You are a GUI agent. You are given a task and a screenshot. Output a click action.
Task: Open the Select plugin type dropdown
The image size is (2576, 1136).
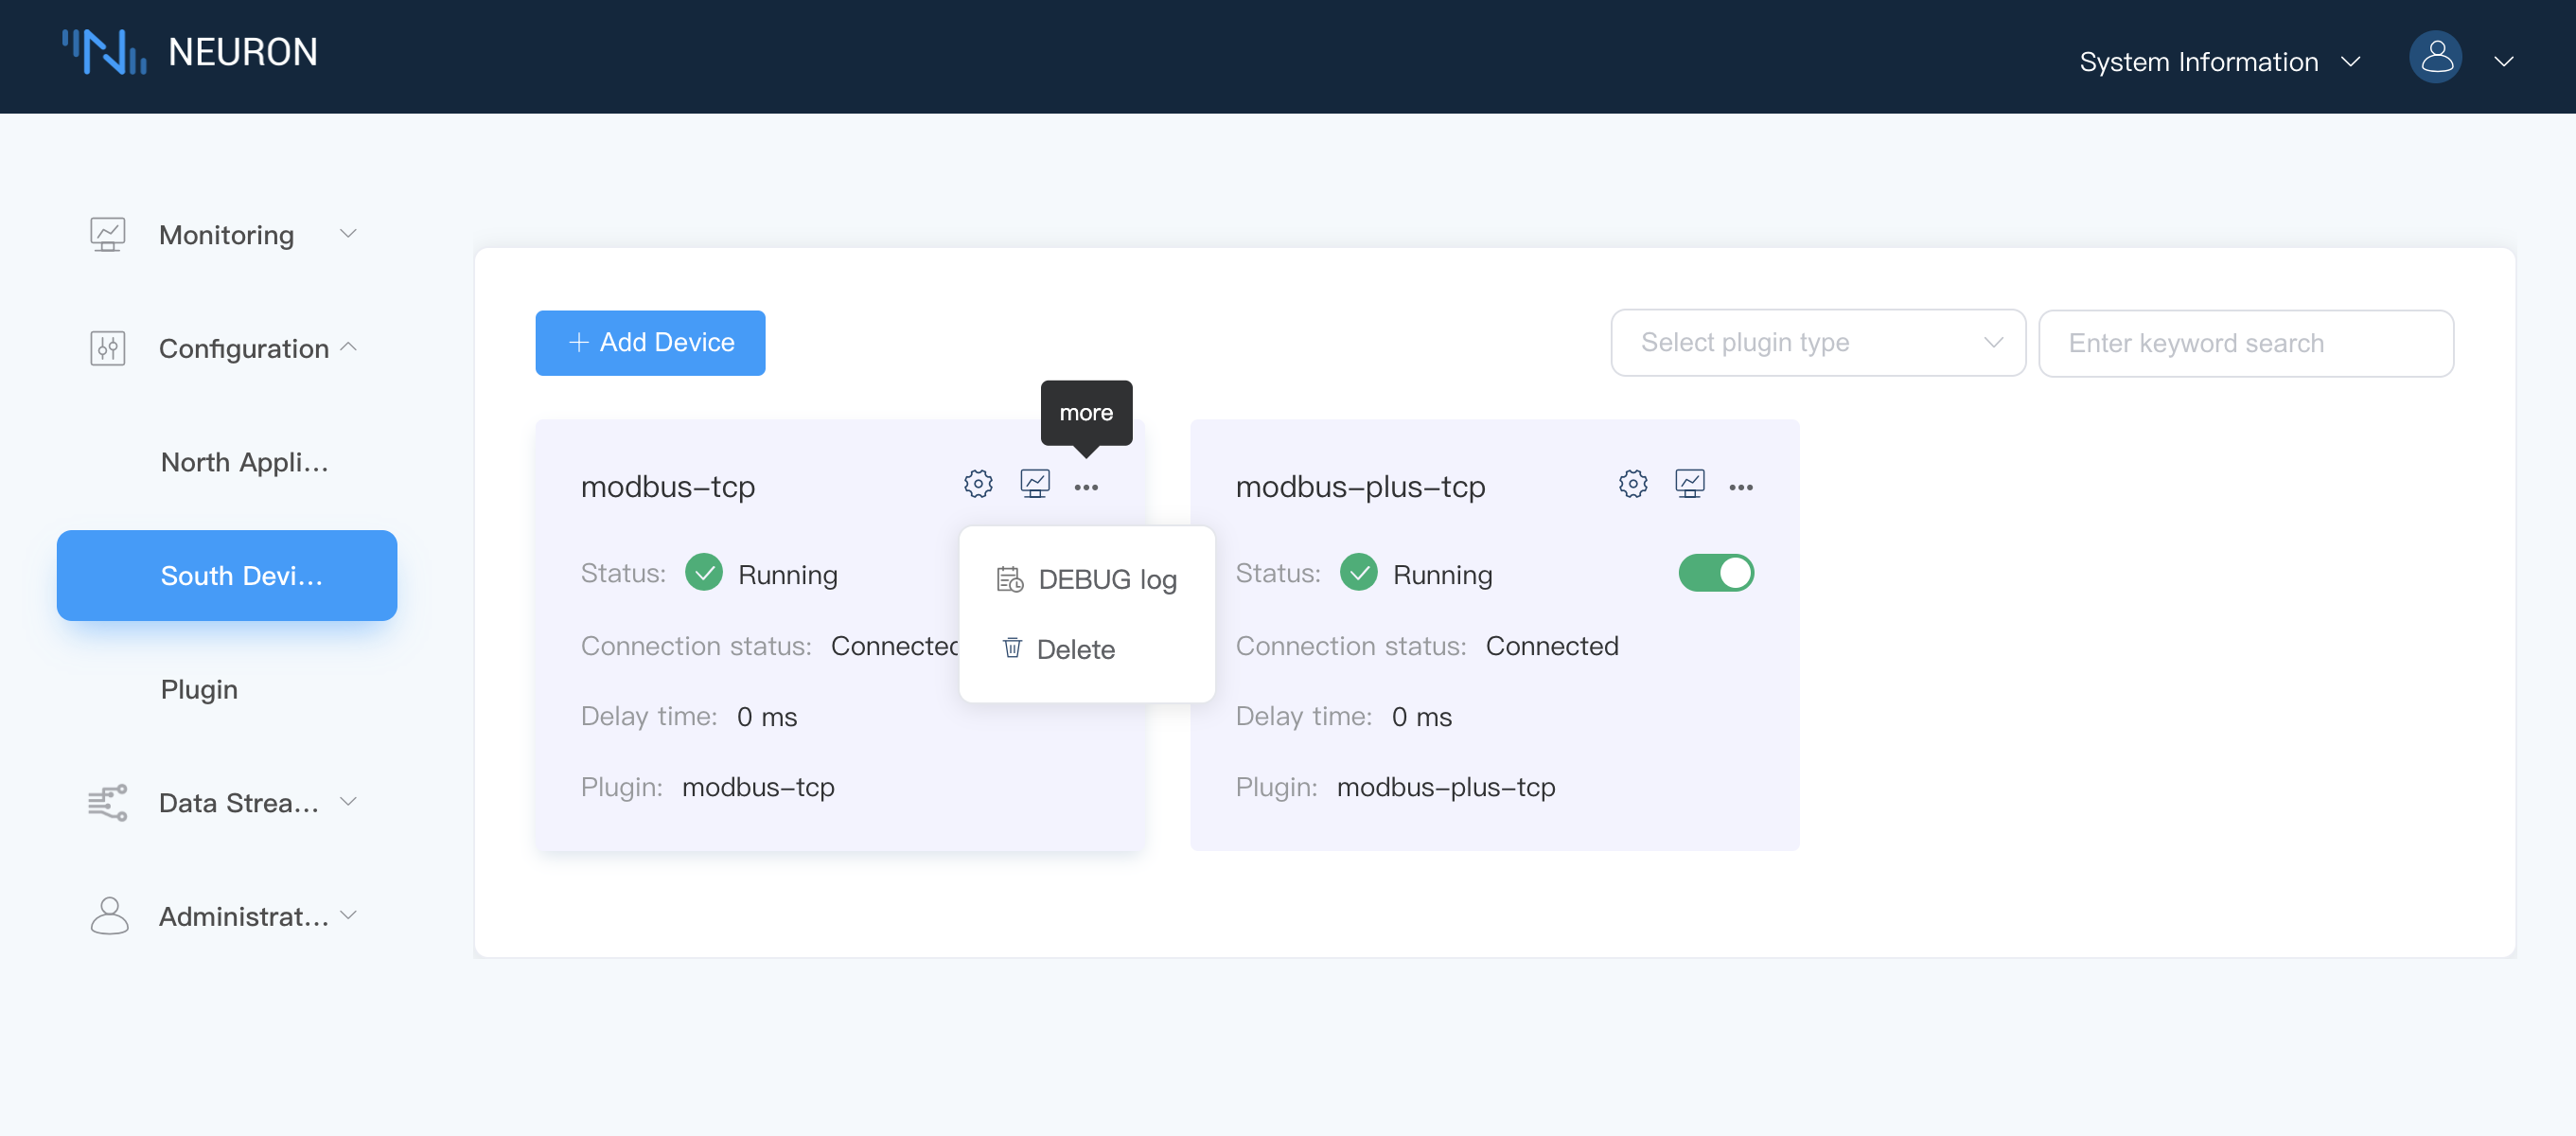[1819, 342]
